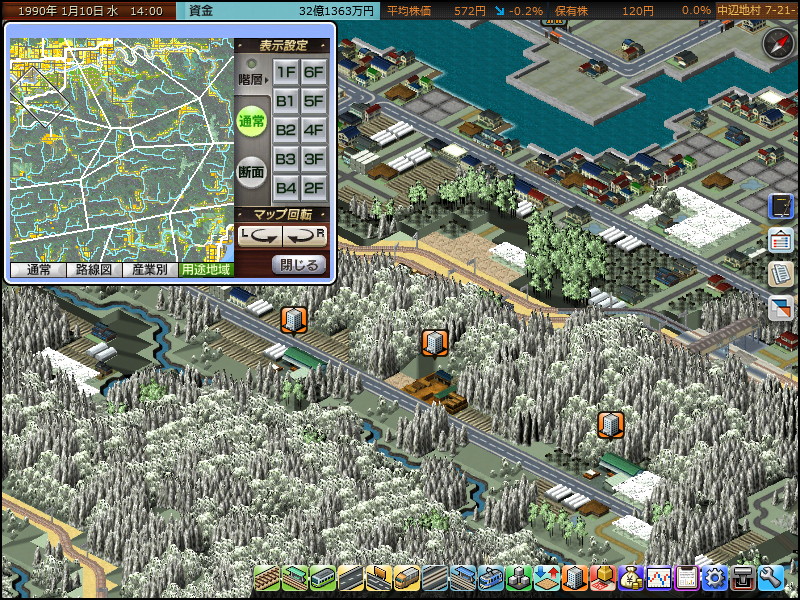Viewport: 800px width, 600px height.
Task: Click the 保有株 holdings value
Action: pos(605,11)
